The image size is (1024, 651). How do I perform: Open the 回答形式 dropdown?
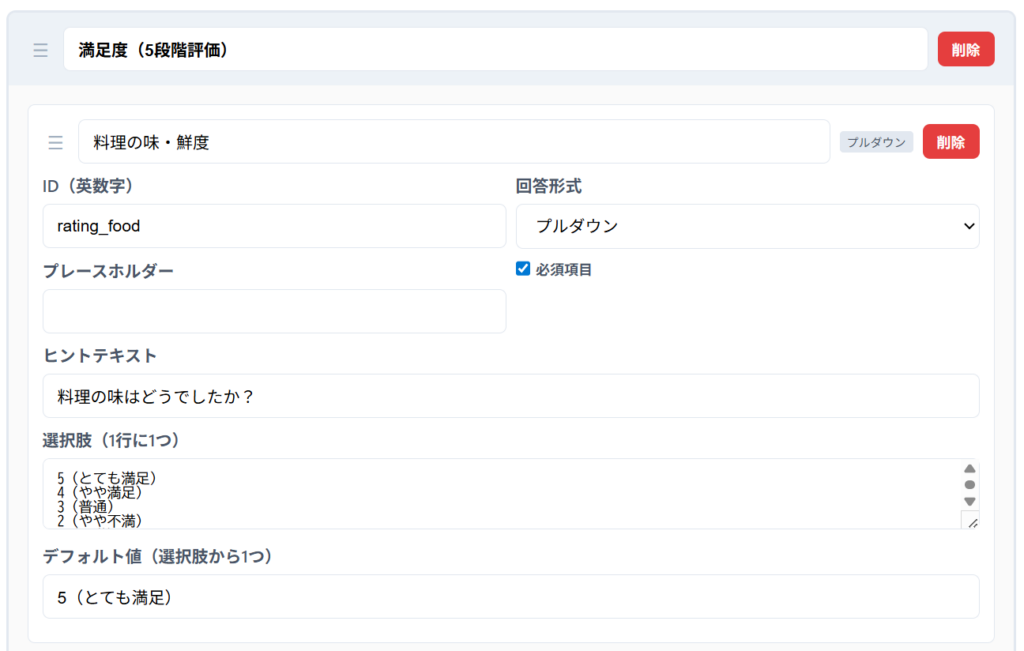(747, 226)
